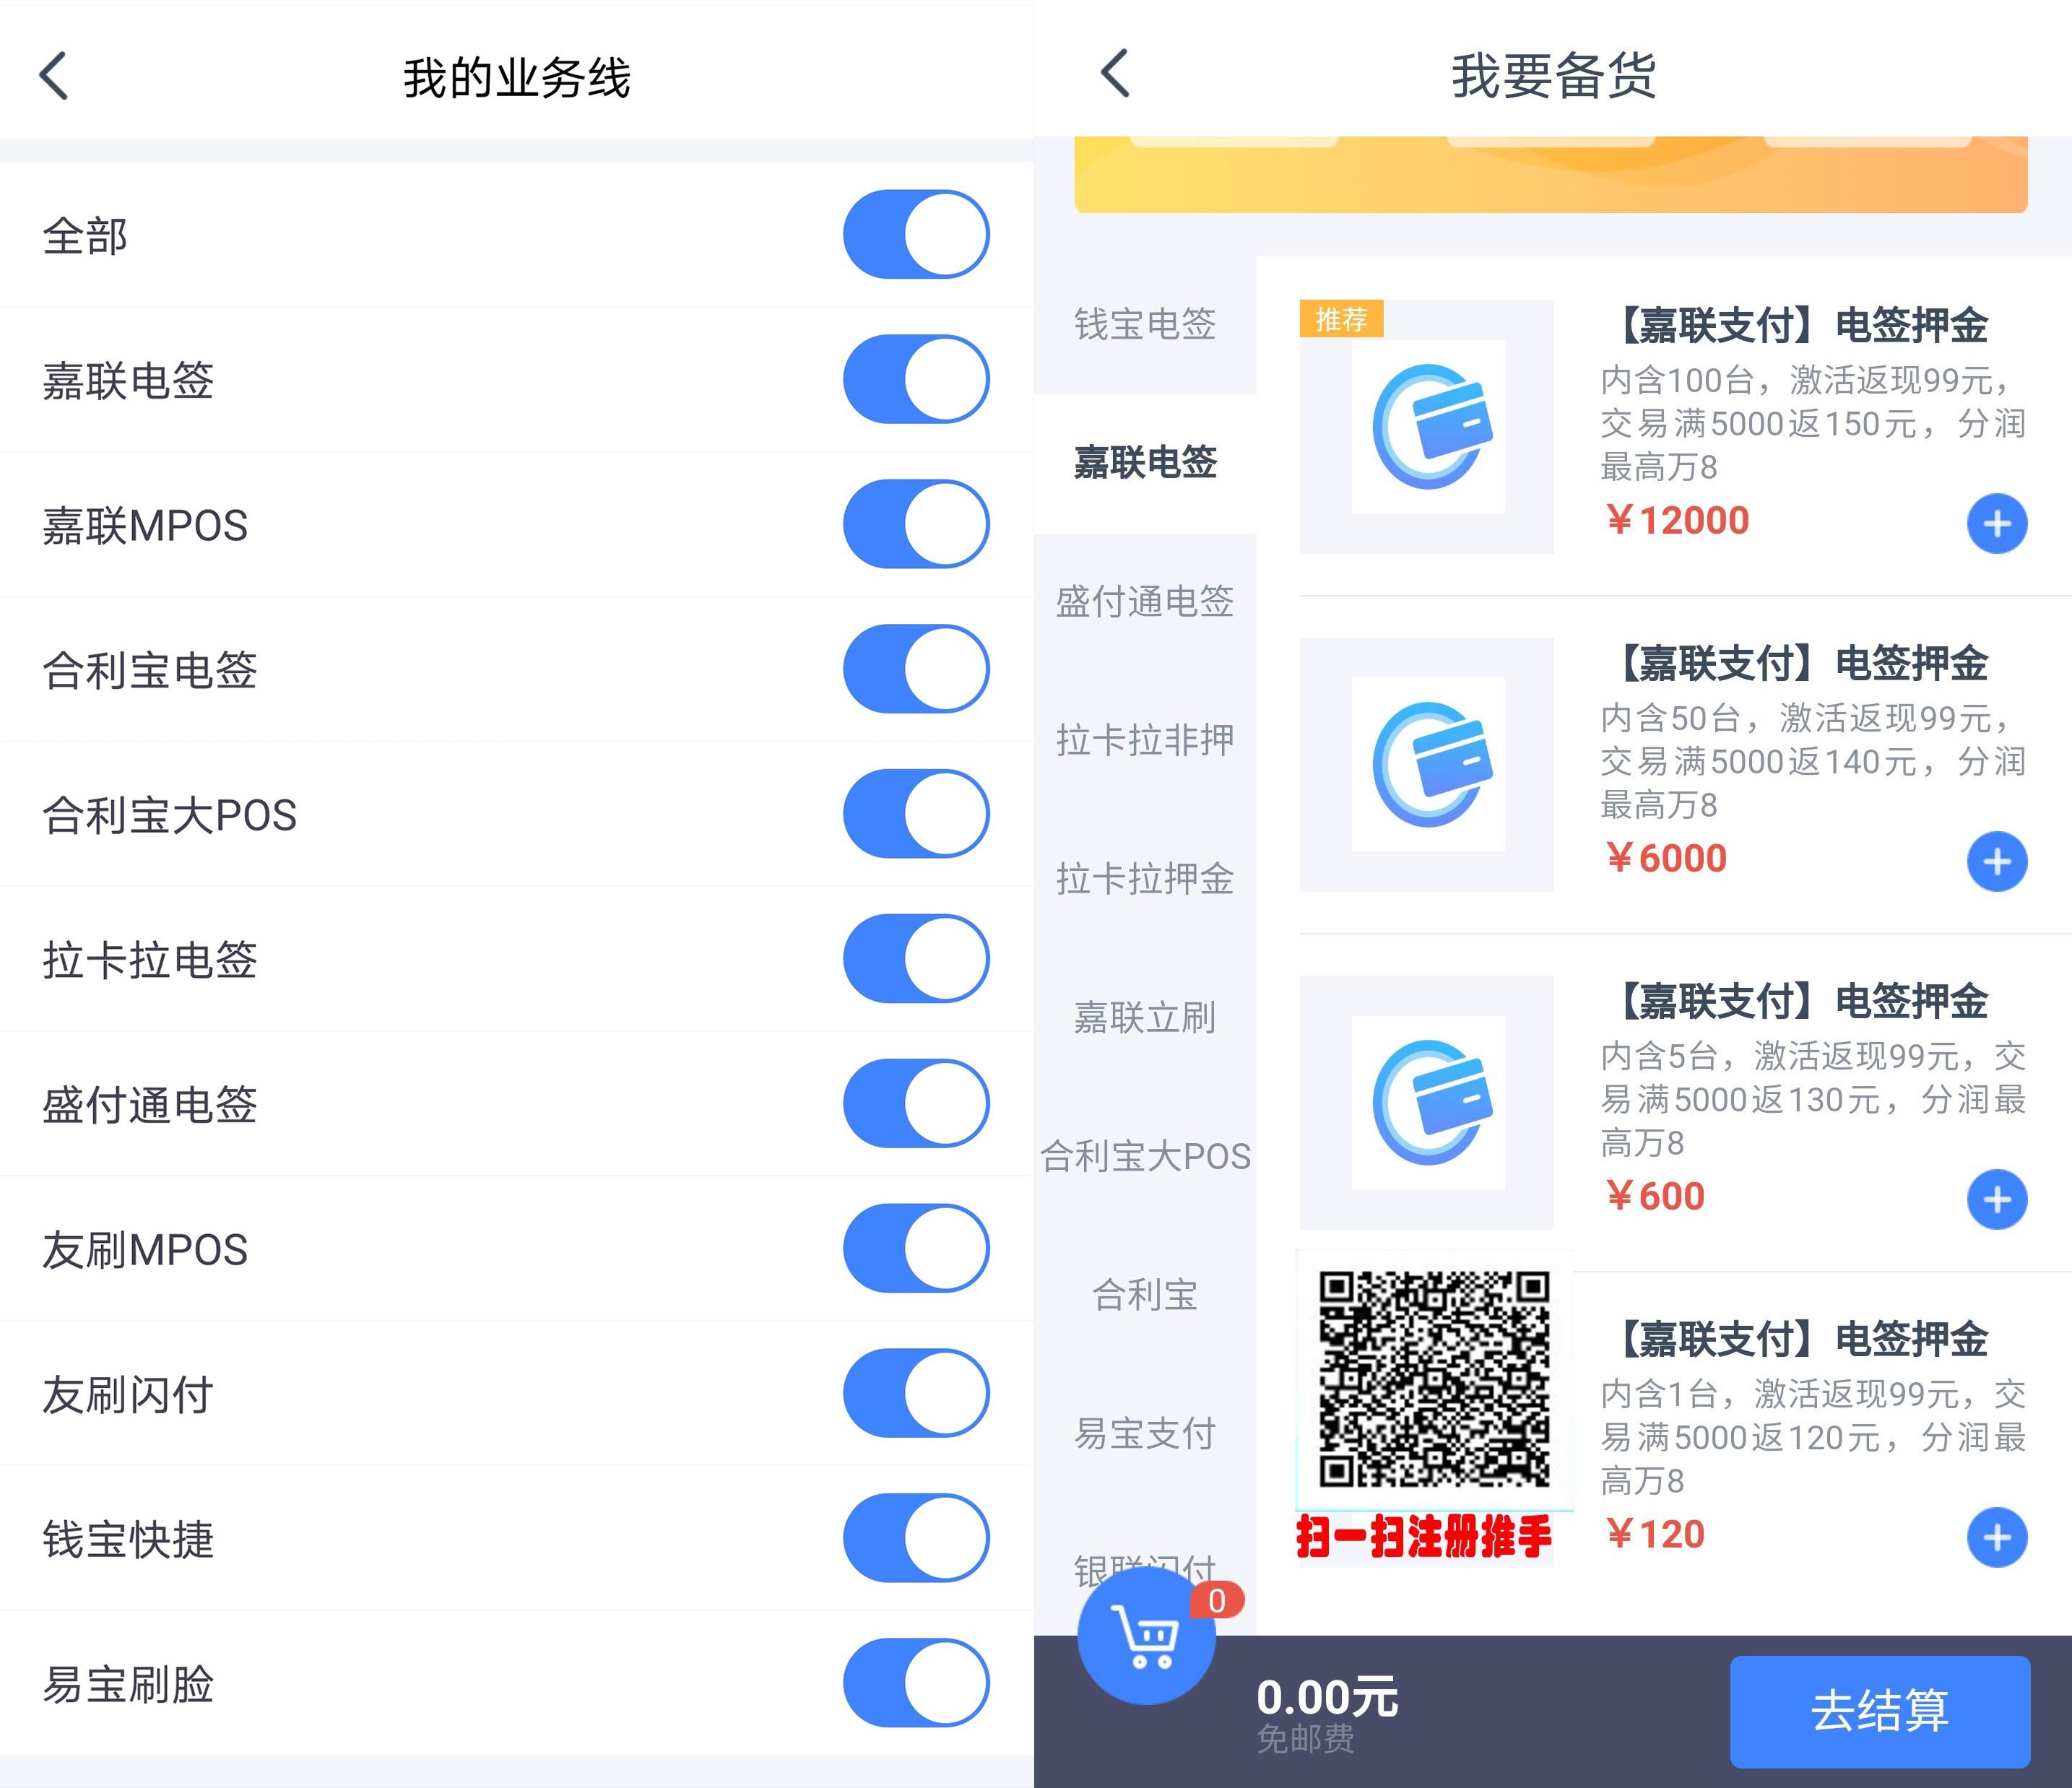Turn off the 易宝刷脸 switch
The height and width of the screenshot is (1788, 2072).
[x=916, y=1683]
